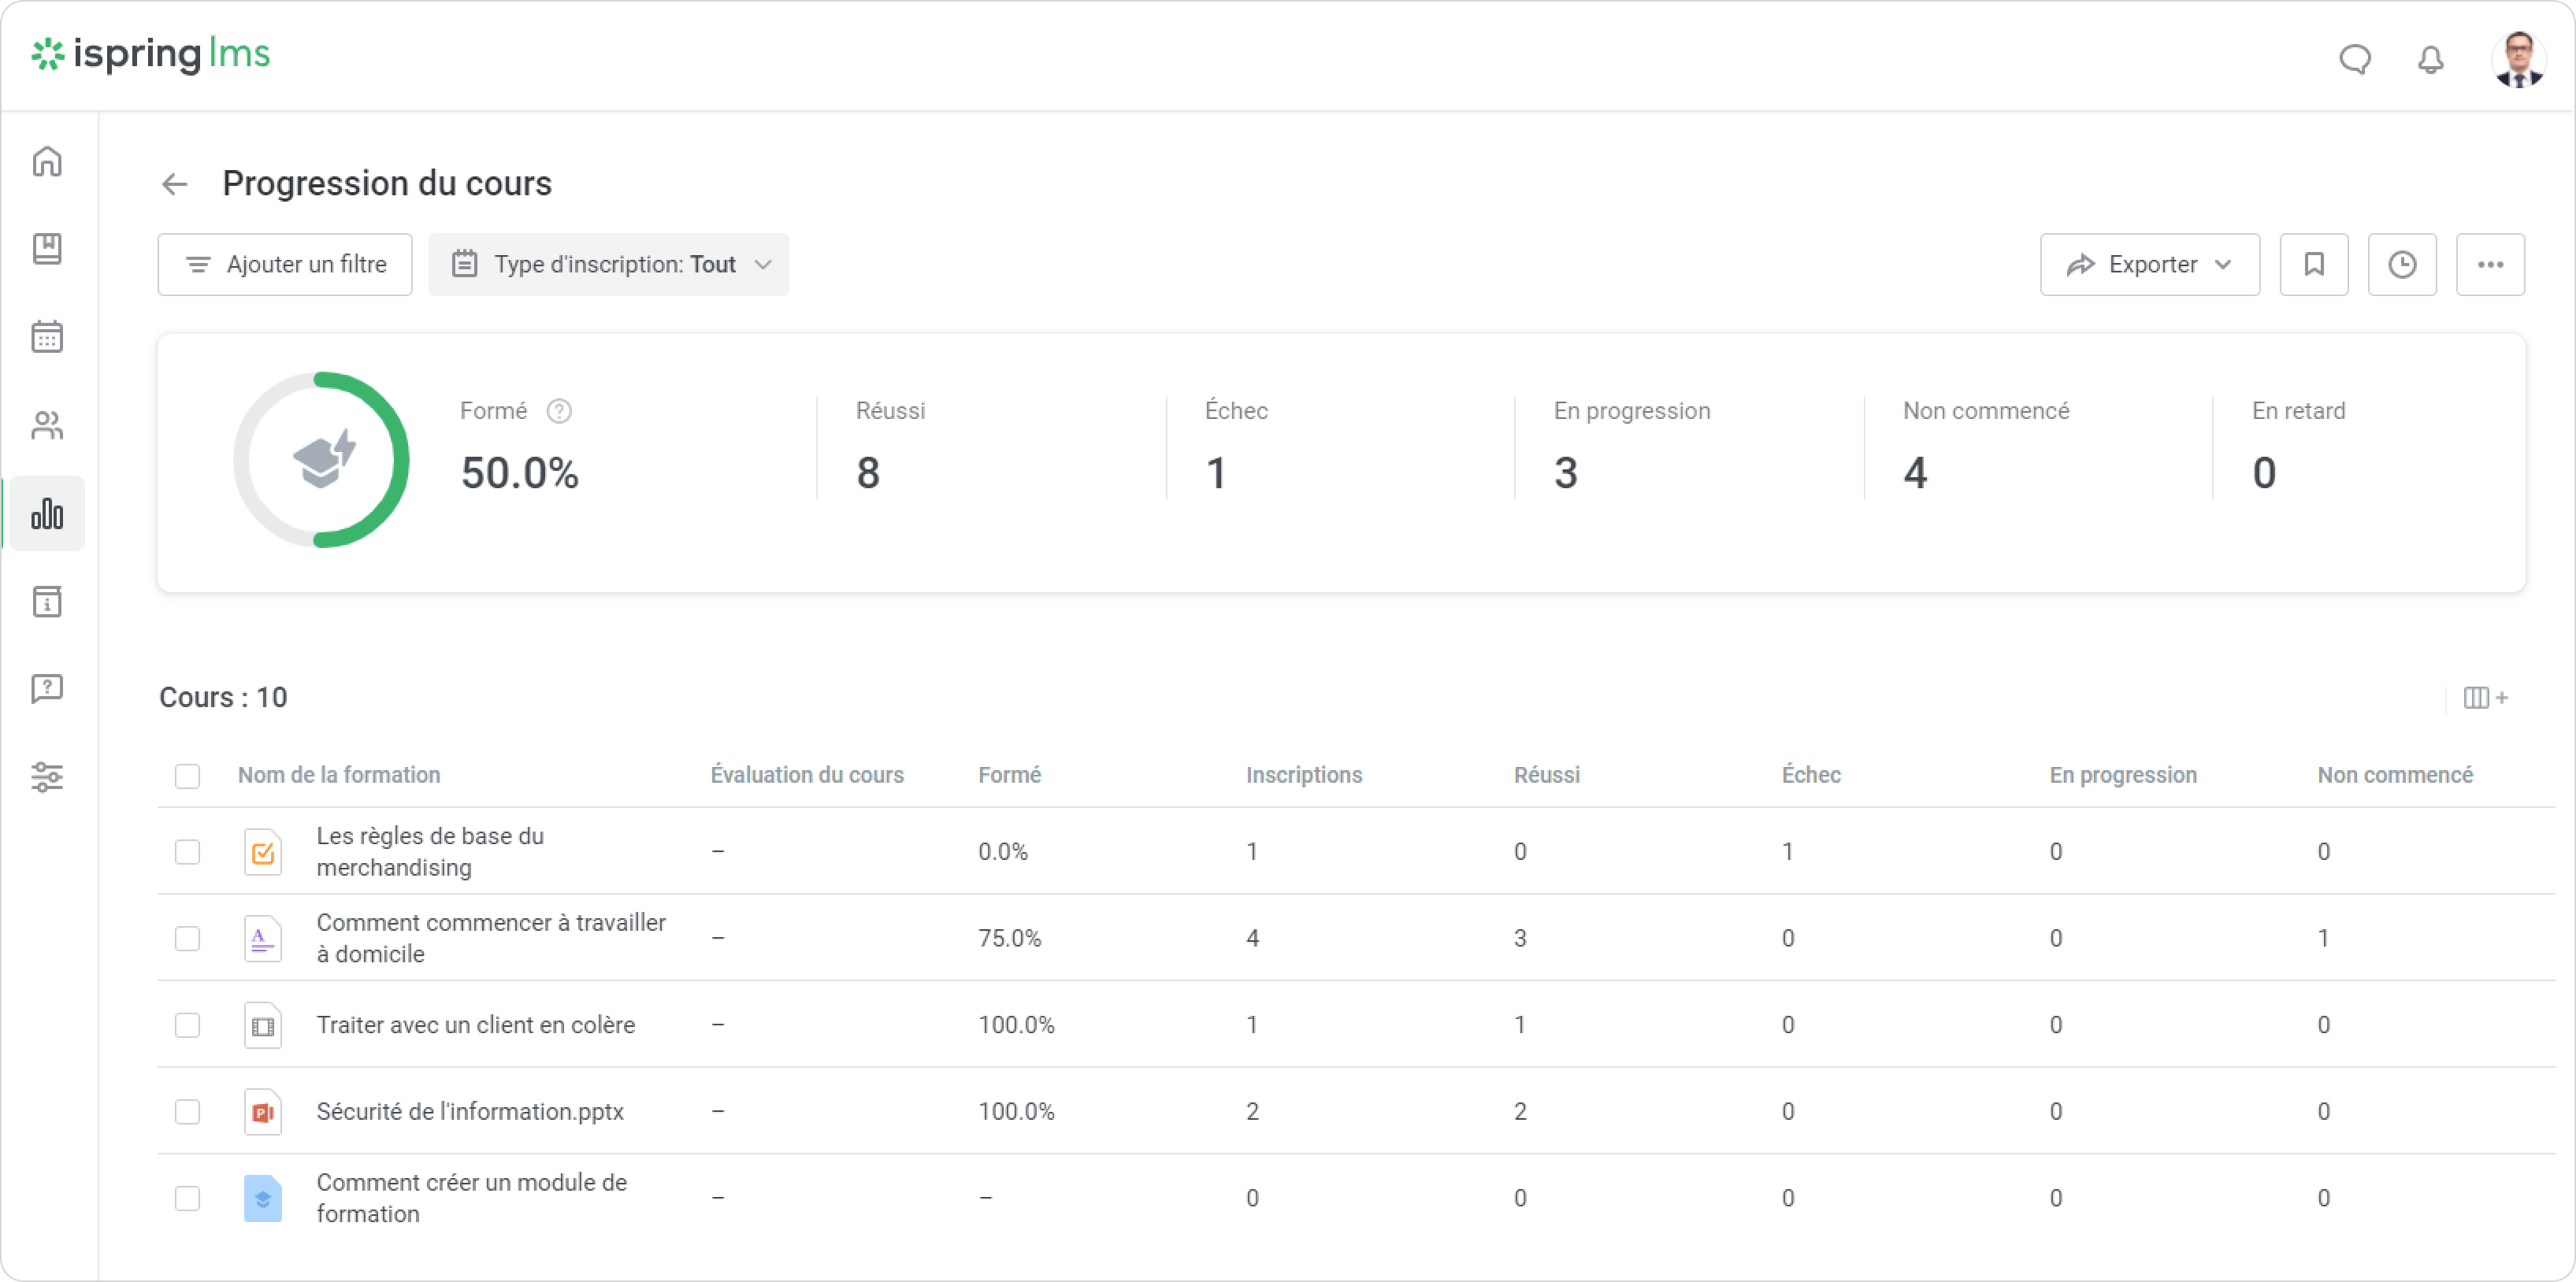The height and width of the screenshot is (1282, 2576).
Task: Check the box for Traiter avec un client en colère
Action: tap(187, 1025)
